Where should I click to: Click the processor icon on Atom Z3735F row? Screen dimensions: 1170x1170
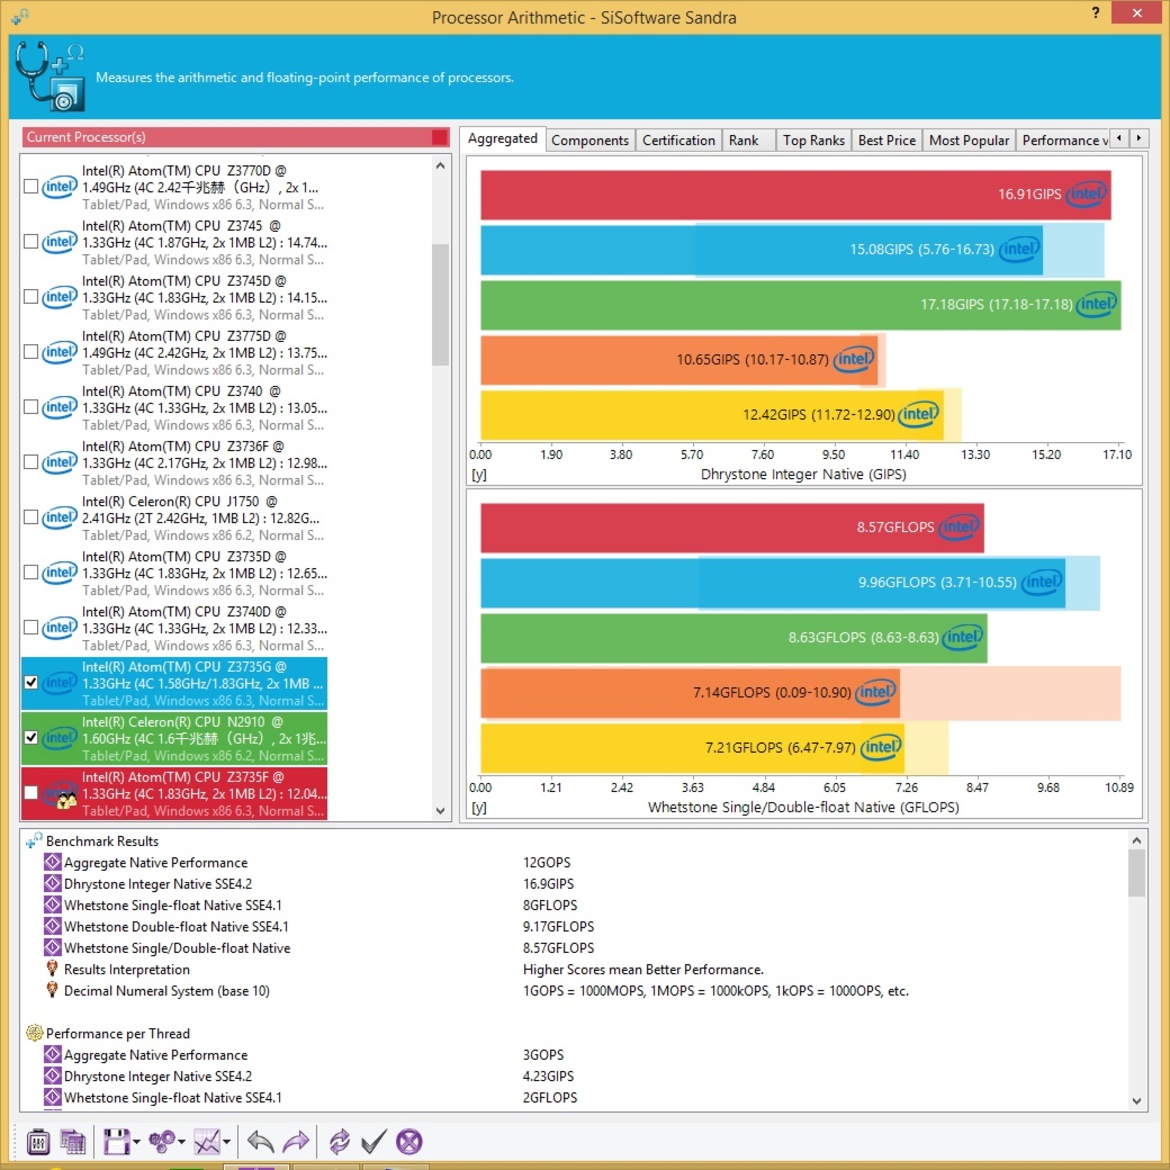(x=60, y=793)
